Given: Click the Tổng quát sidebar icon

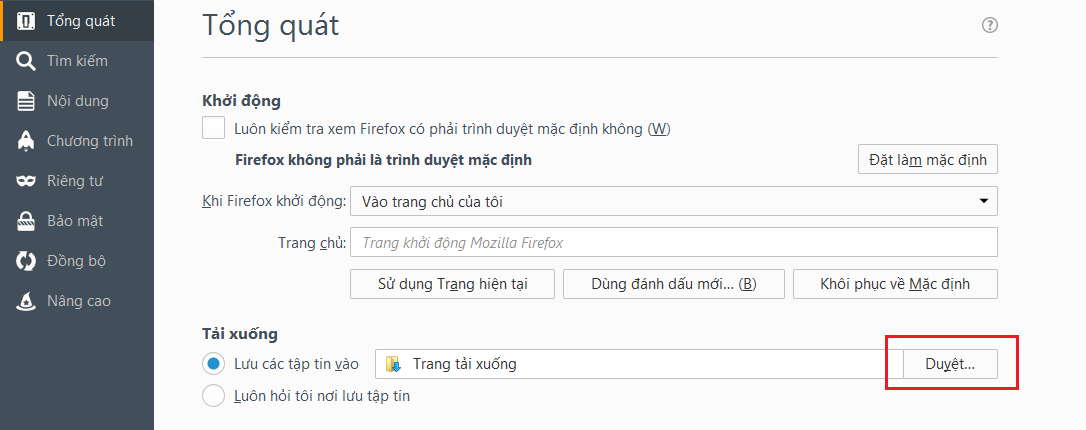Looking at the screenshot, I should coord(27,21).
